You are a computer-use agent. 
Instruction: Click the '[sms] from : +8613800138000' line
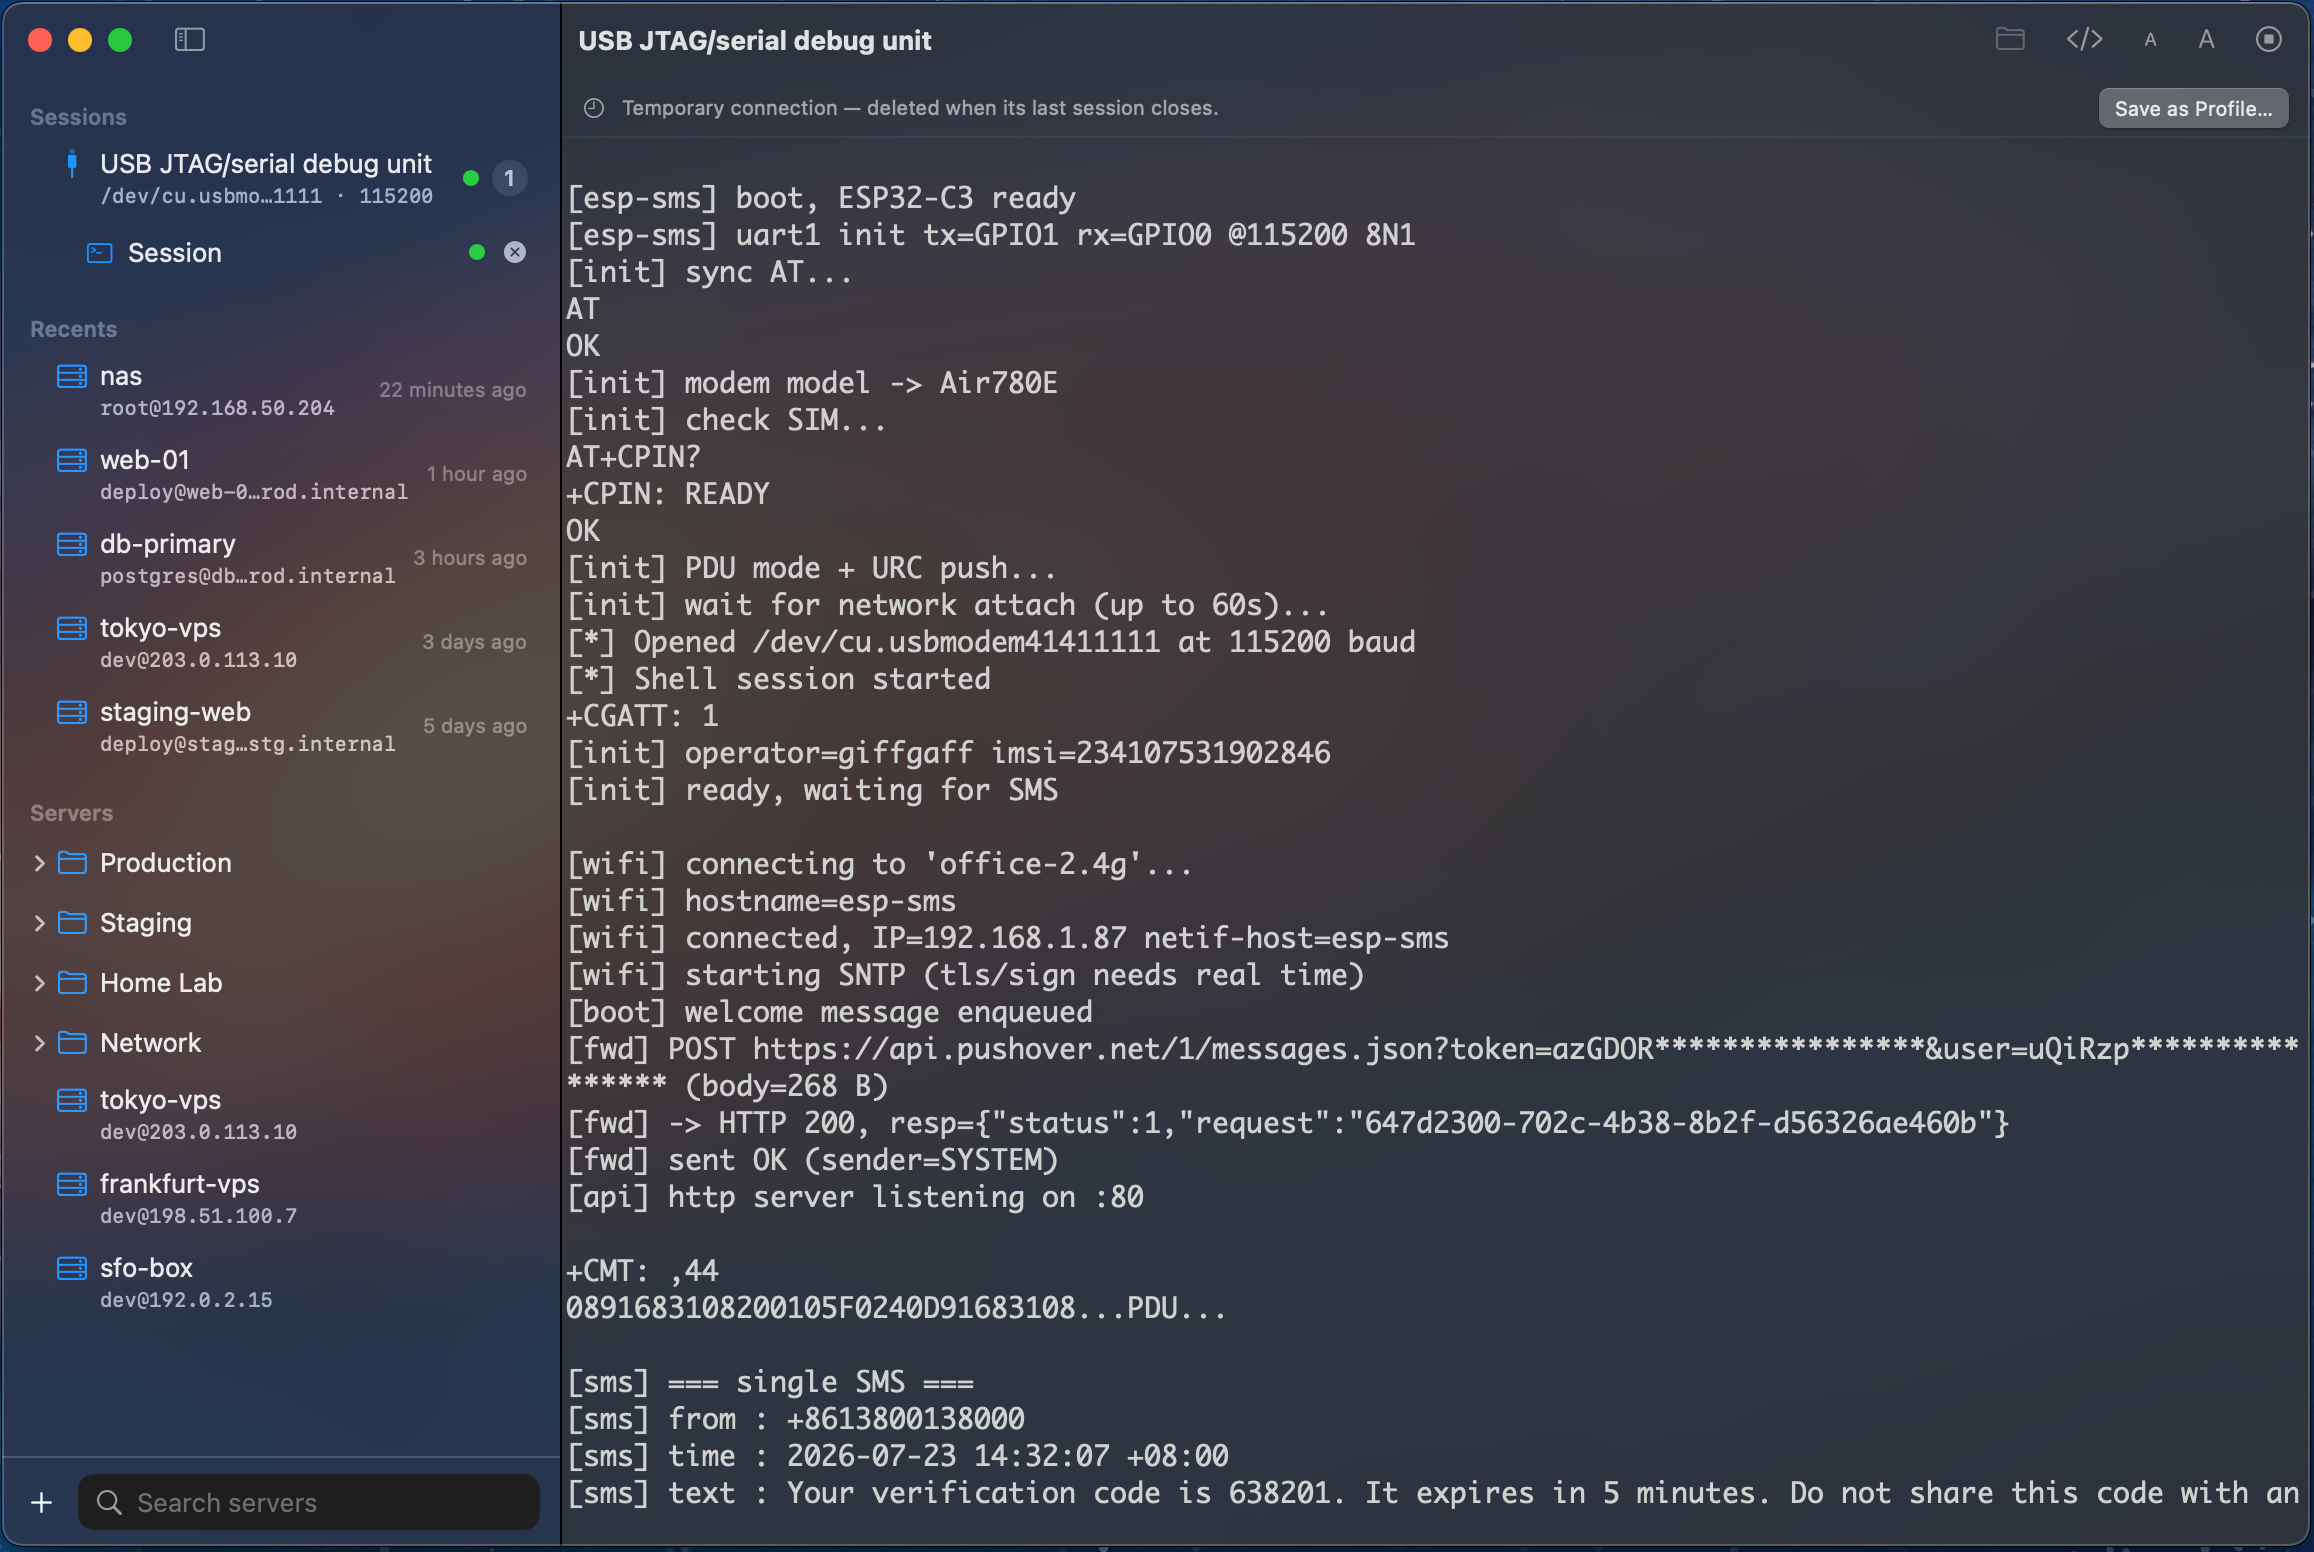(796, 1419)
